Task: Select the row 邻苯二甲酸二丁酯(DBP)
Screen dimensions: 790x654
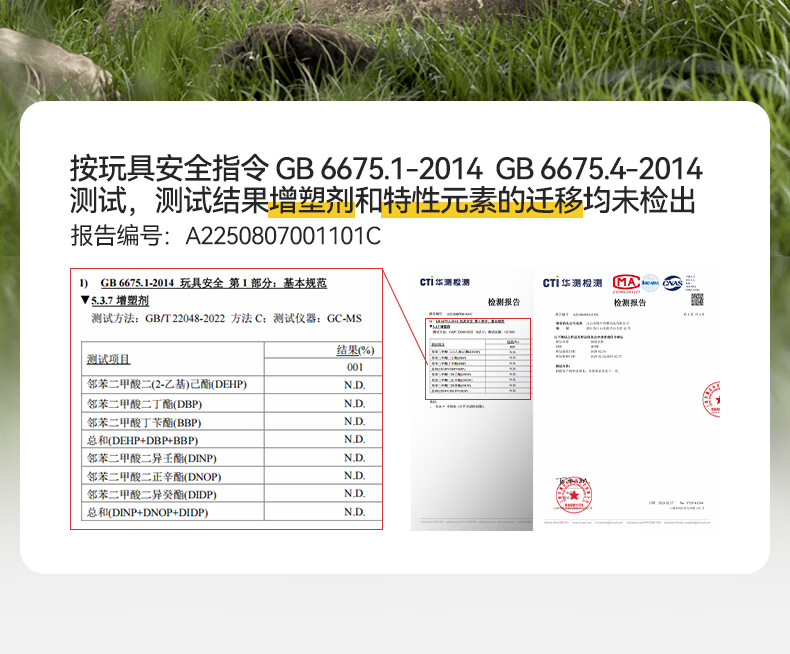Action: [x=232, y=404]
